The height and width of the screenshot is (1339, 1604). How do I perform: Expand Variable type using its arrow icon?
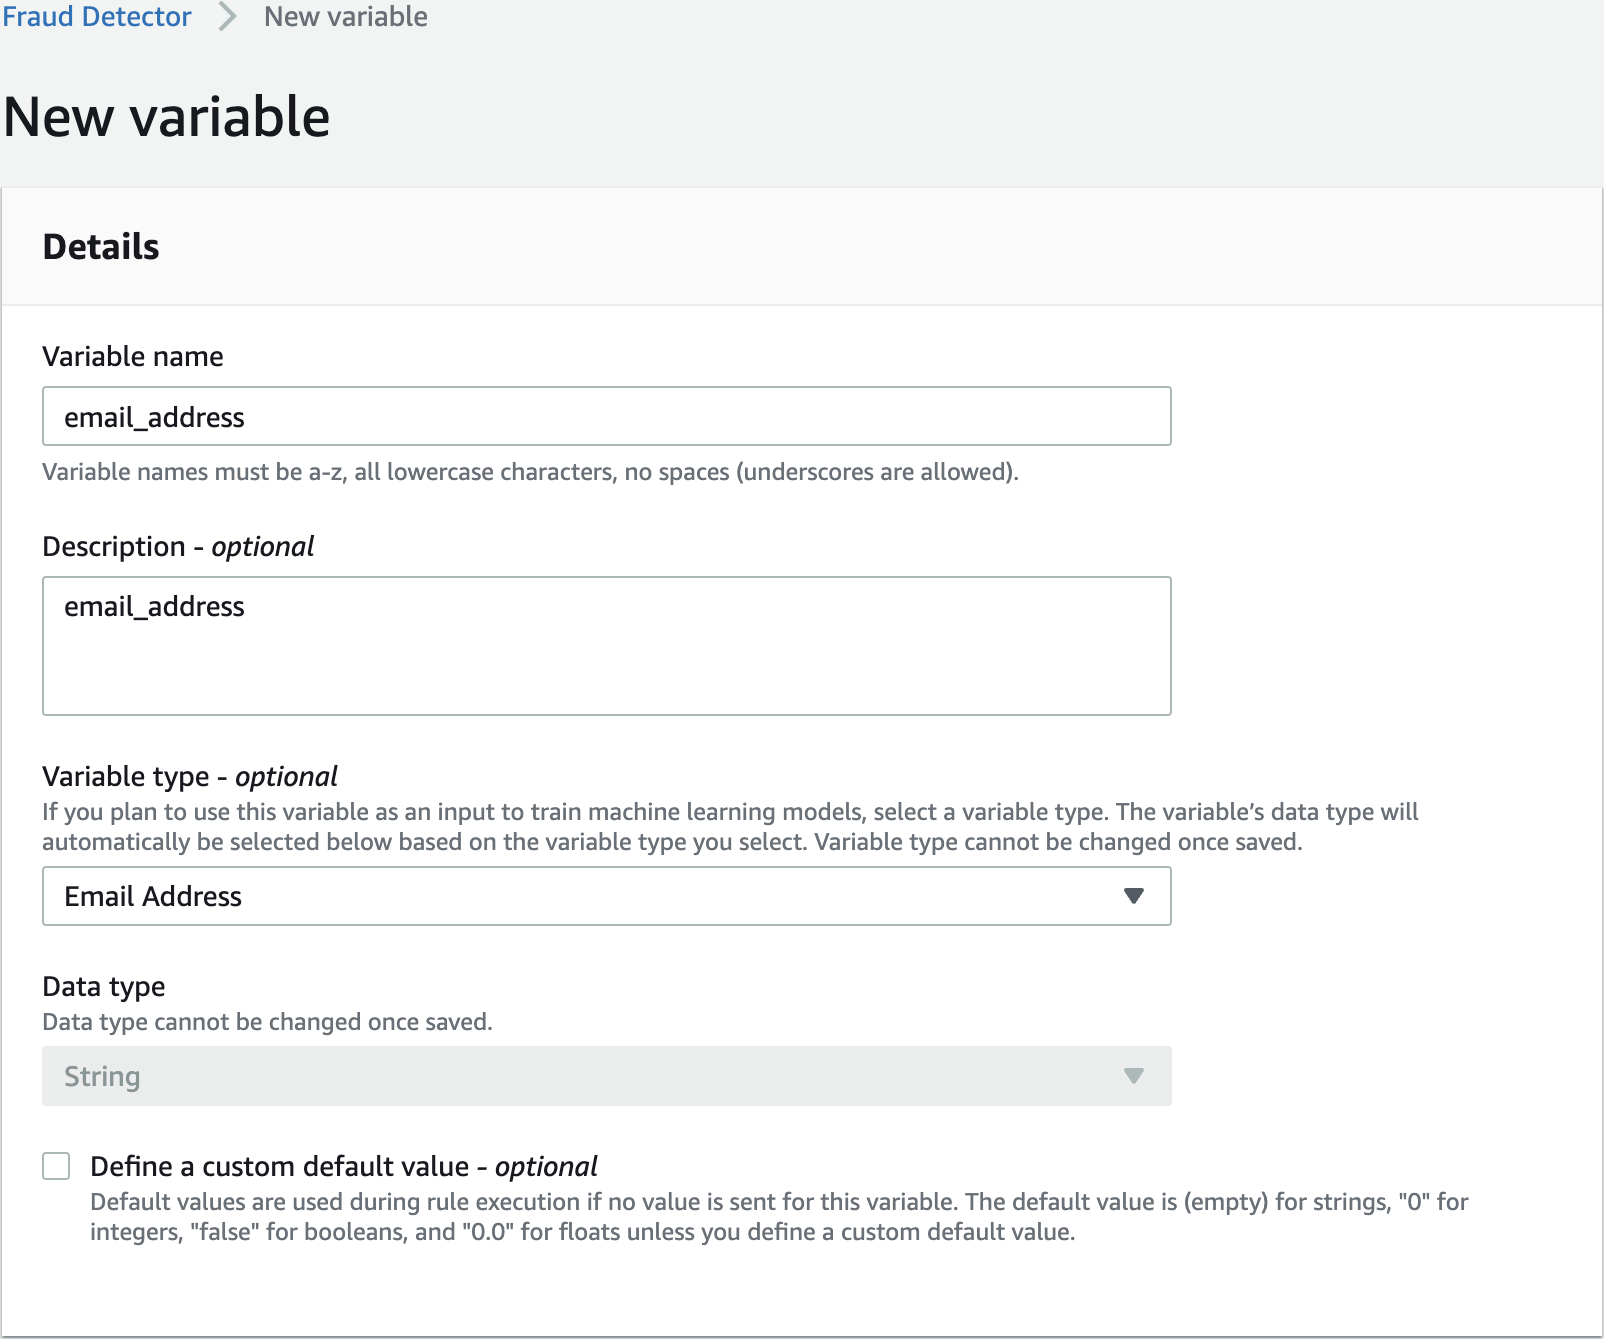(1133, 896)
